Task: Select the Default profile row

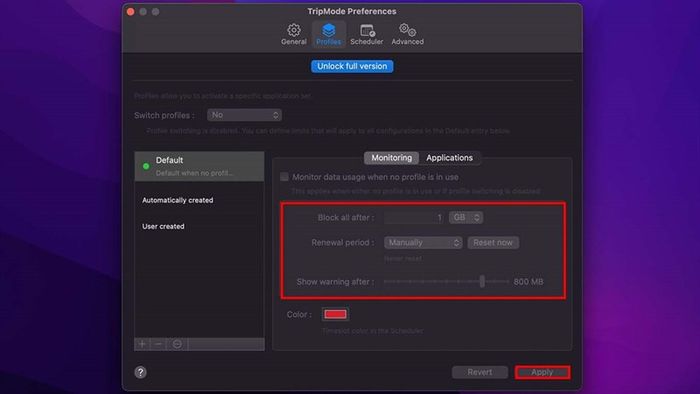Action: [x=200, y=166]
